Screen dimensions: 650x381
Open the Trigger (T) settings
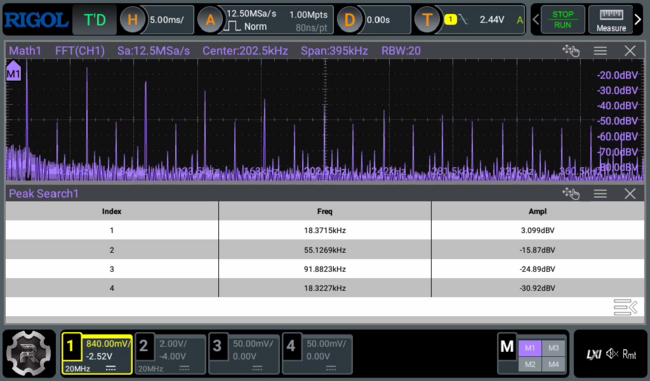pyautogui.click(x=427, y=19)
